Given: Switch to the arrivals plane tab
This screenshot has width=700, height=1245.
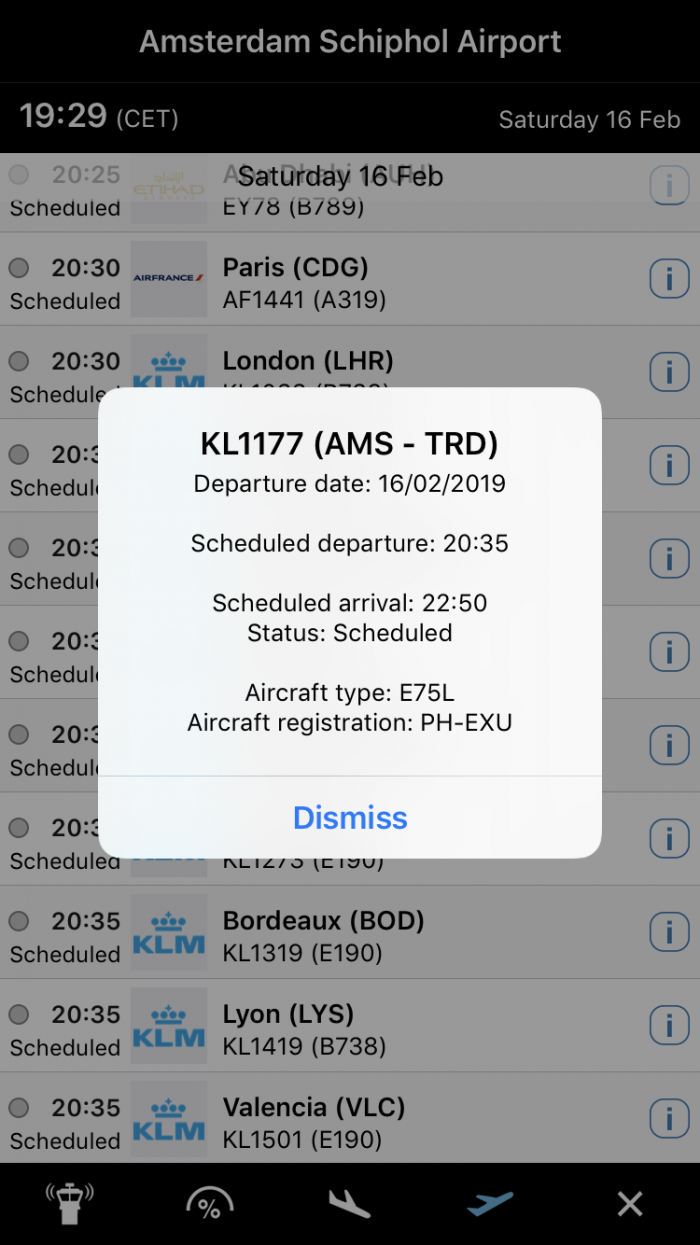Looking at the screenshot, I should [350, 1203].
